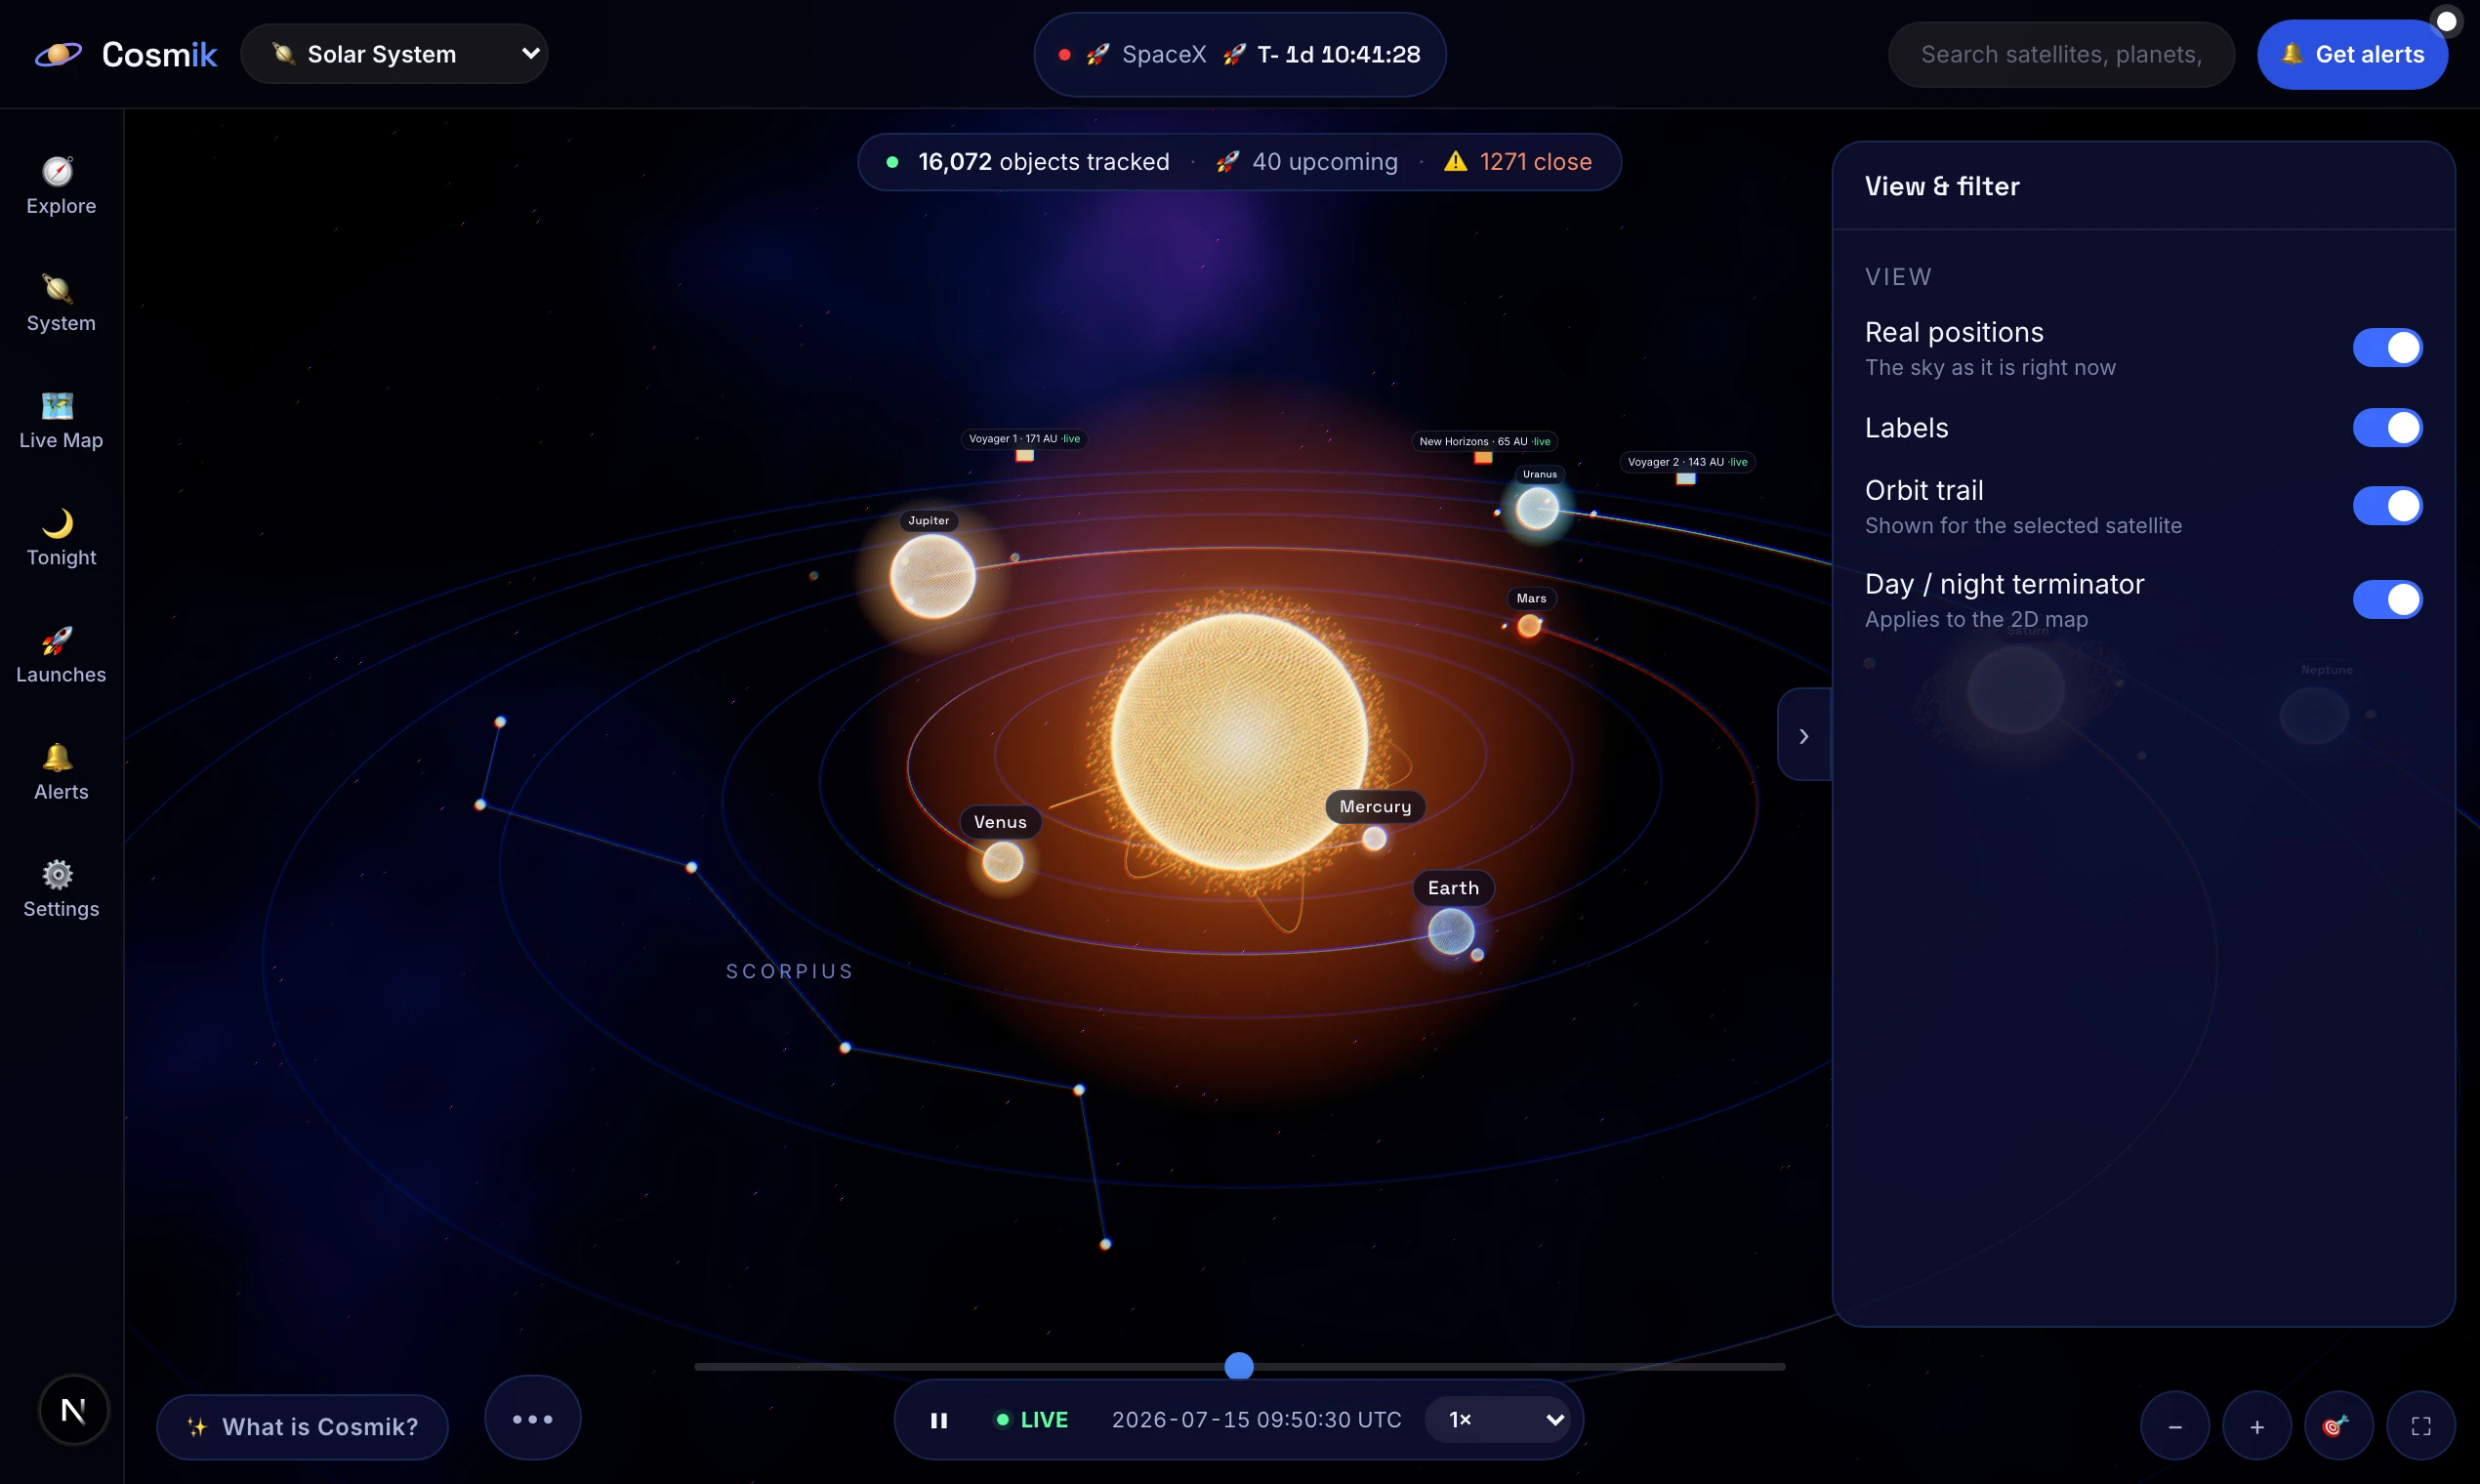Image resolution: width=2480 pixels, height=1484 pixels.
Task: Select the Earth planet
Action: point(1451,932)
